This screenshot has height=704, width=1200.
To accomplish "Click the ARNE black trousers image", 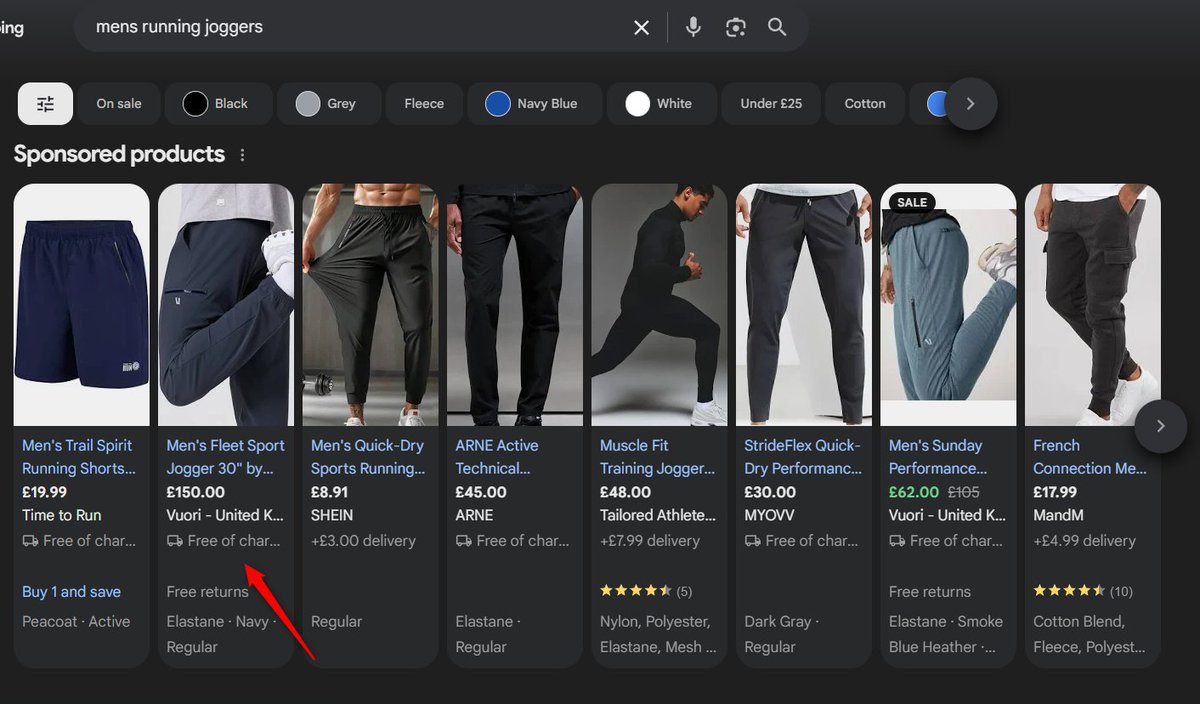I will point(515,305).
